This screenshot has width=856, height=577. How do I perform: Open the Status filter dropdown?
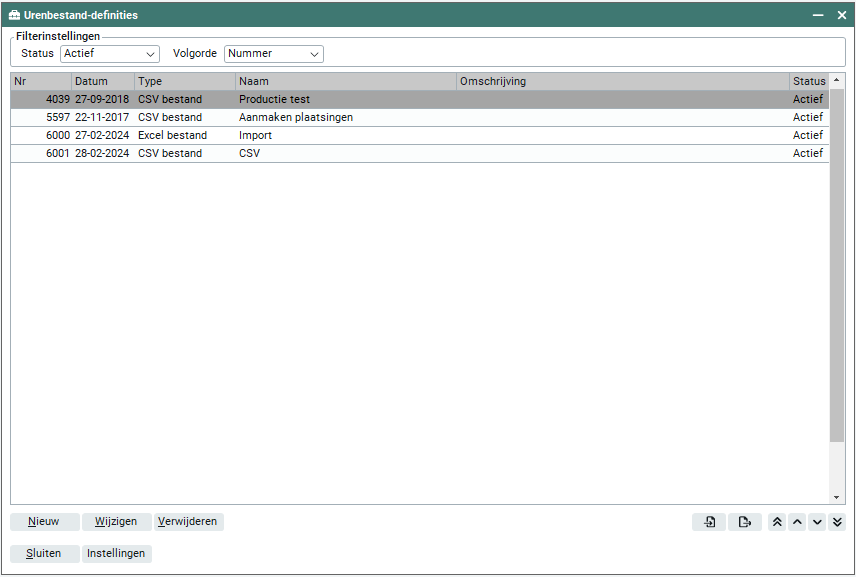pos(110,54)
